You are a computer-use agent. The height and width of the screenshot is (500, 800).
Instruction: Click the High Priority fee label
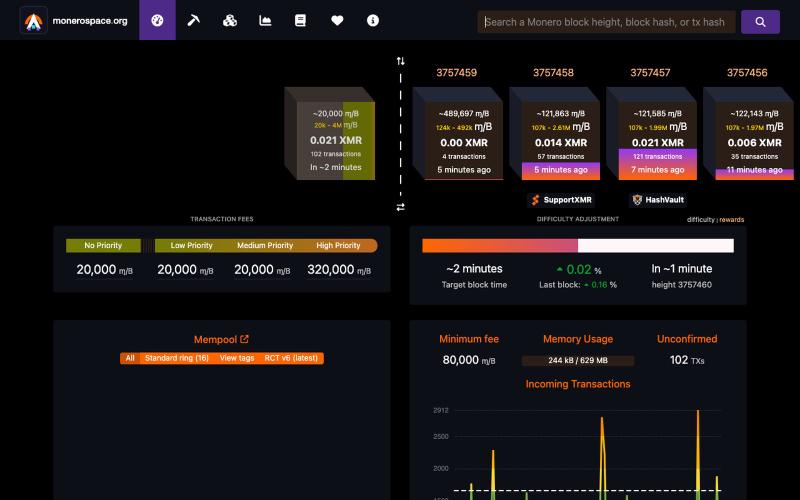click(x=338, y=245)
